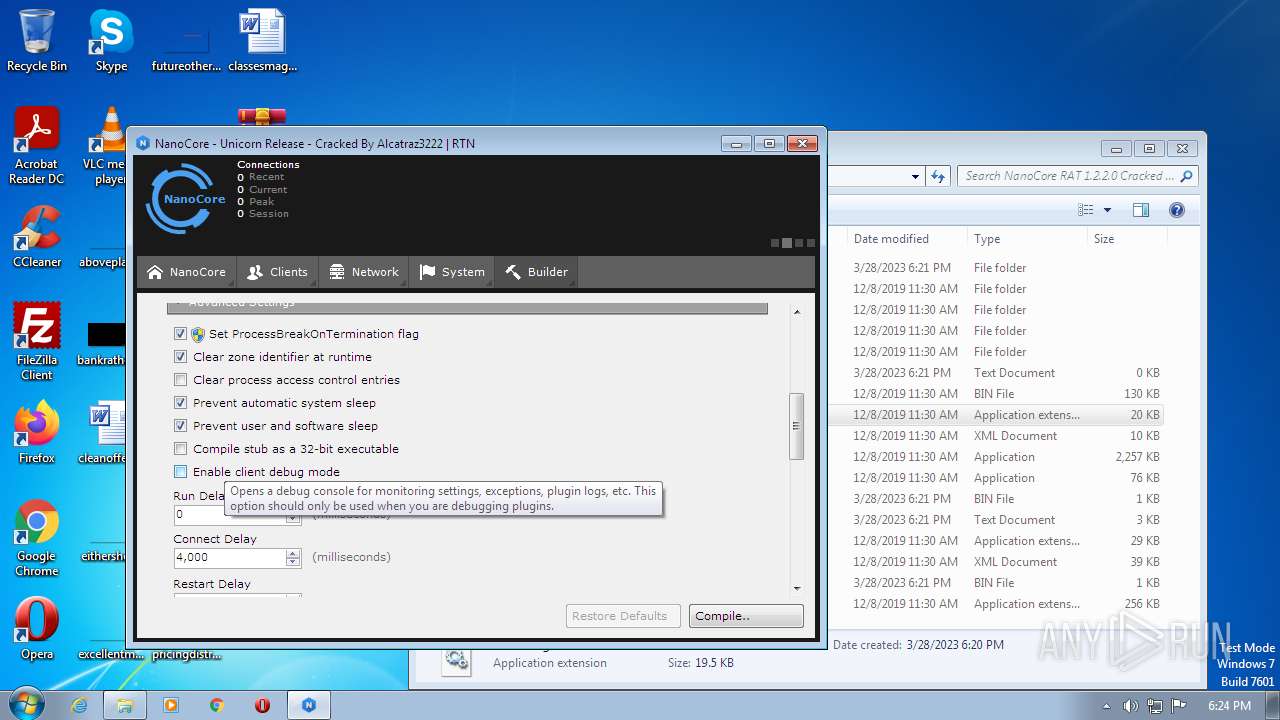The width and height of the screenshot is (1280, 720).
Task: Click the Action Center flag tray icon
Action: pyautogui.click(x=1179, y=705)
